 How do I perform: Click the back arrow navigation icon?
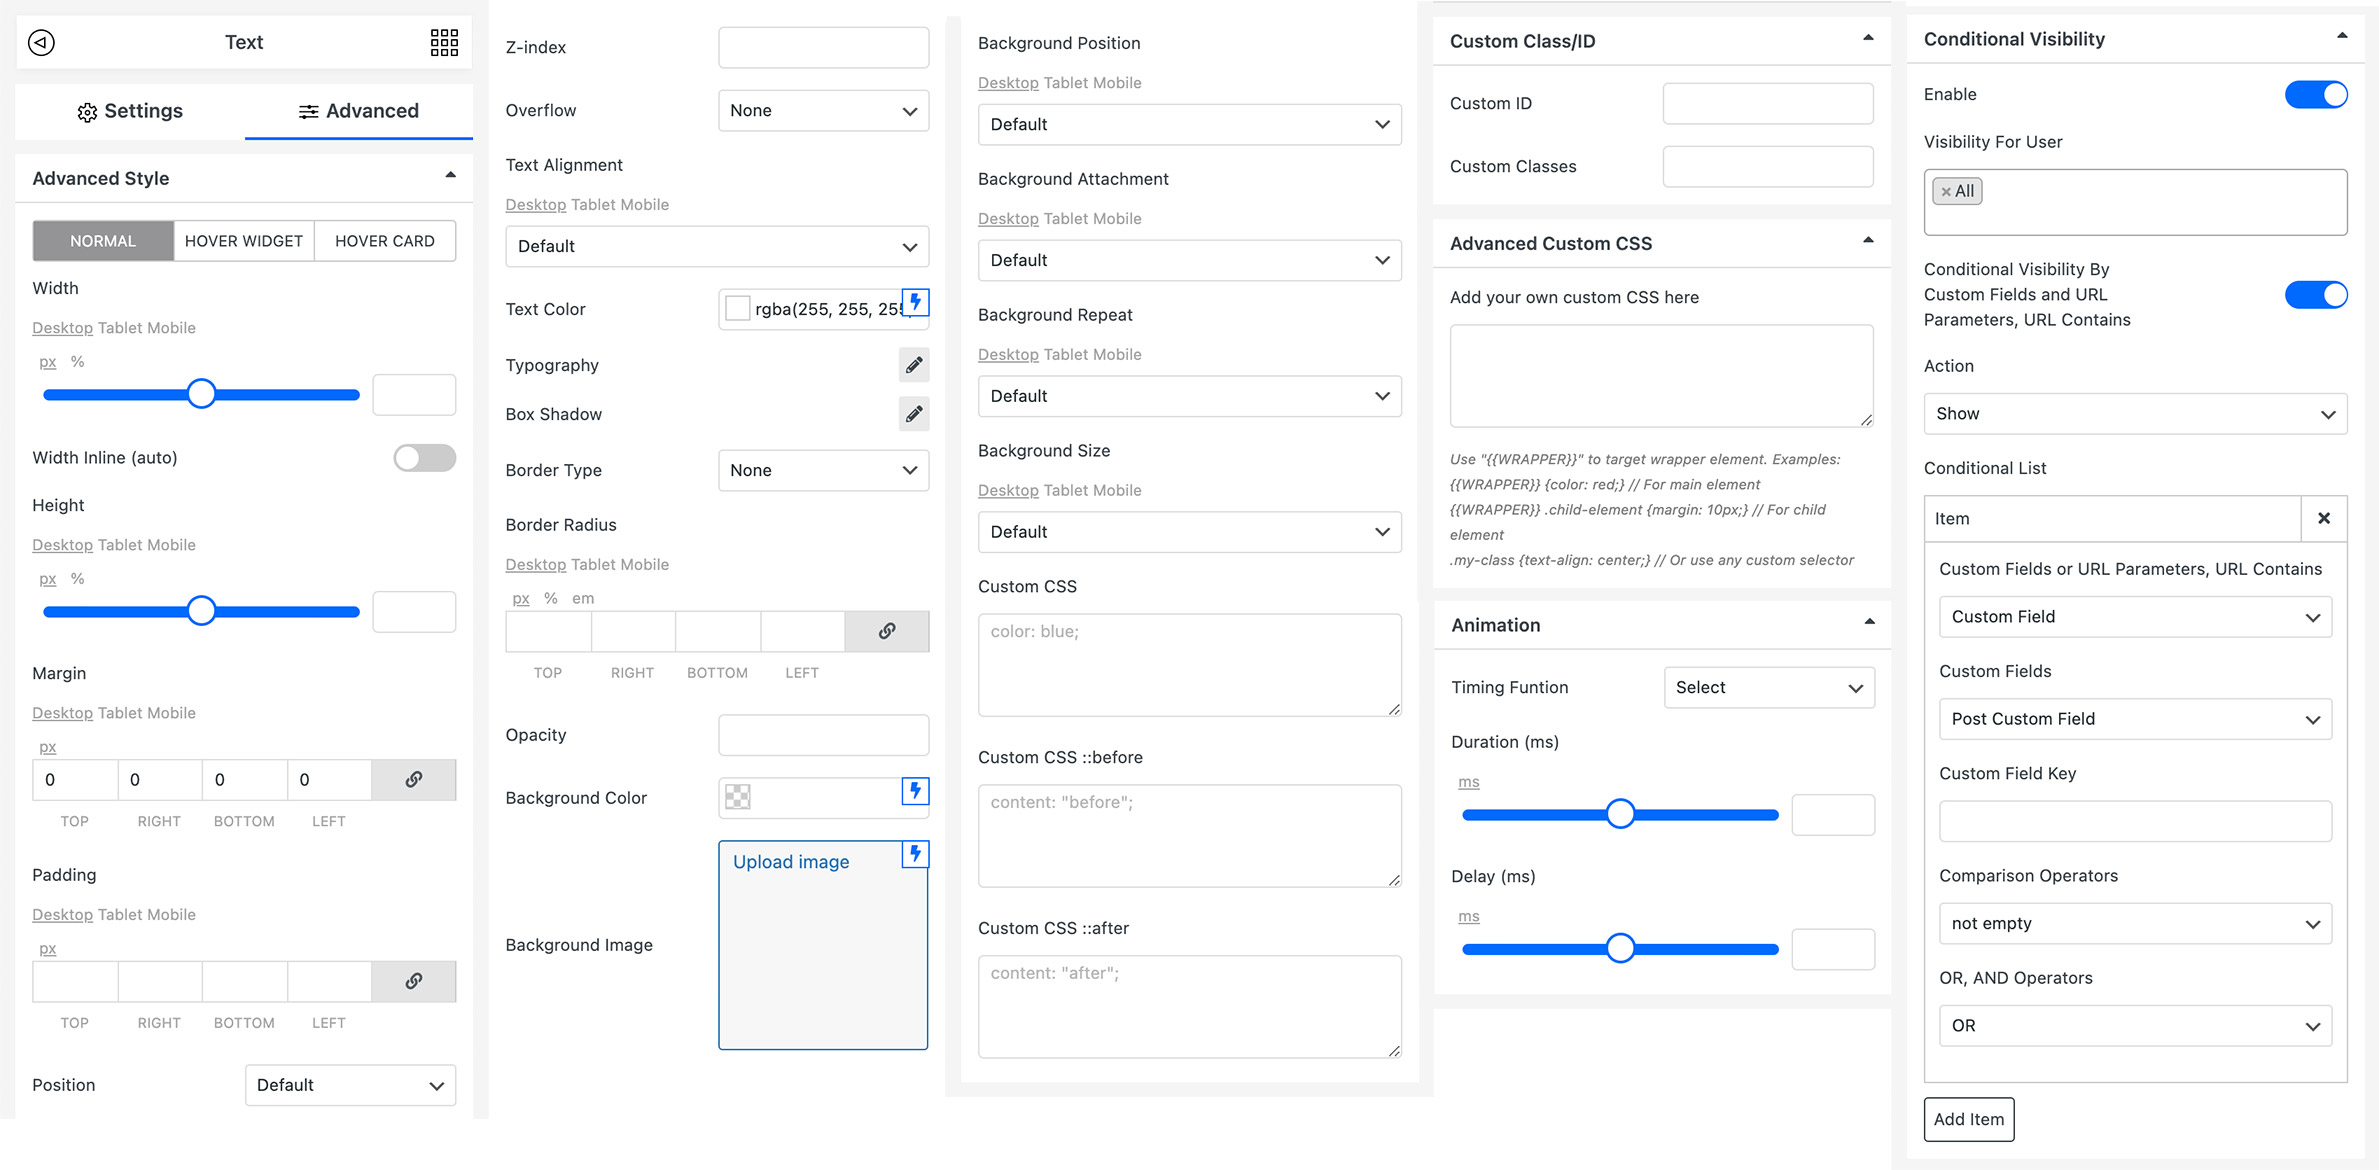[41, 41]
